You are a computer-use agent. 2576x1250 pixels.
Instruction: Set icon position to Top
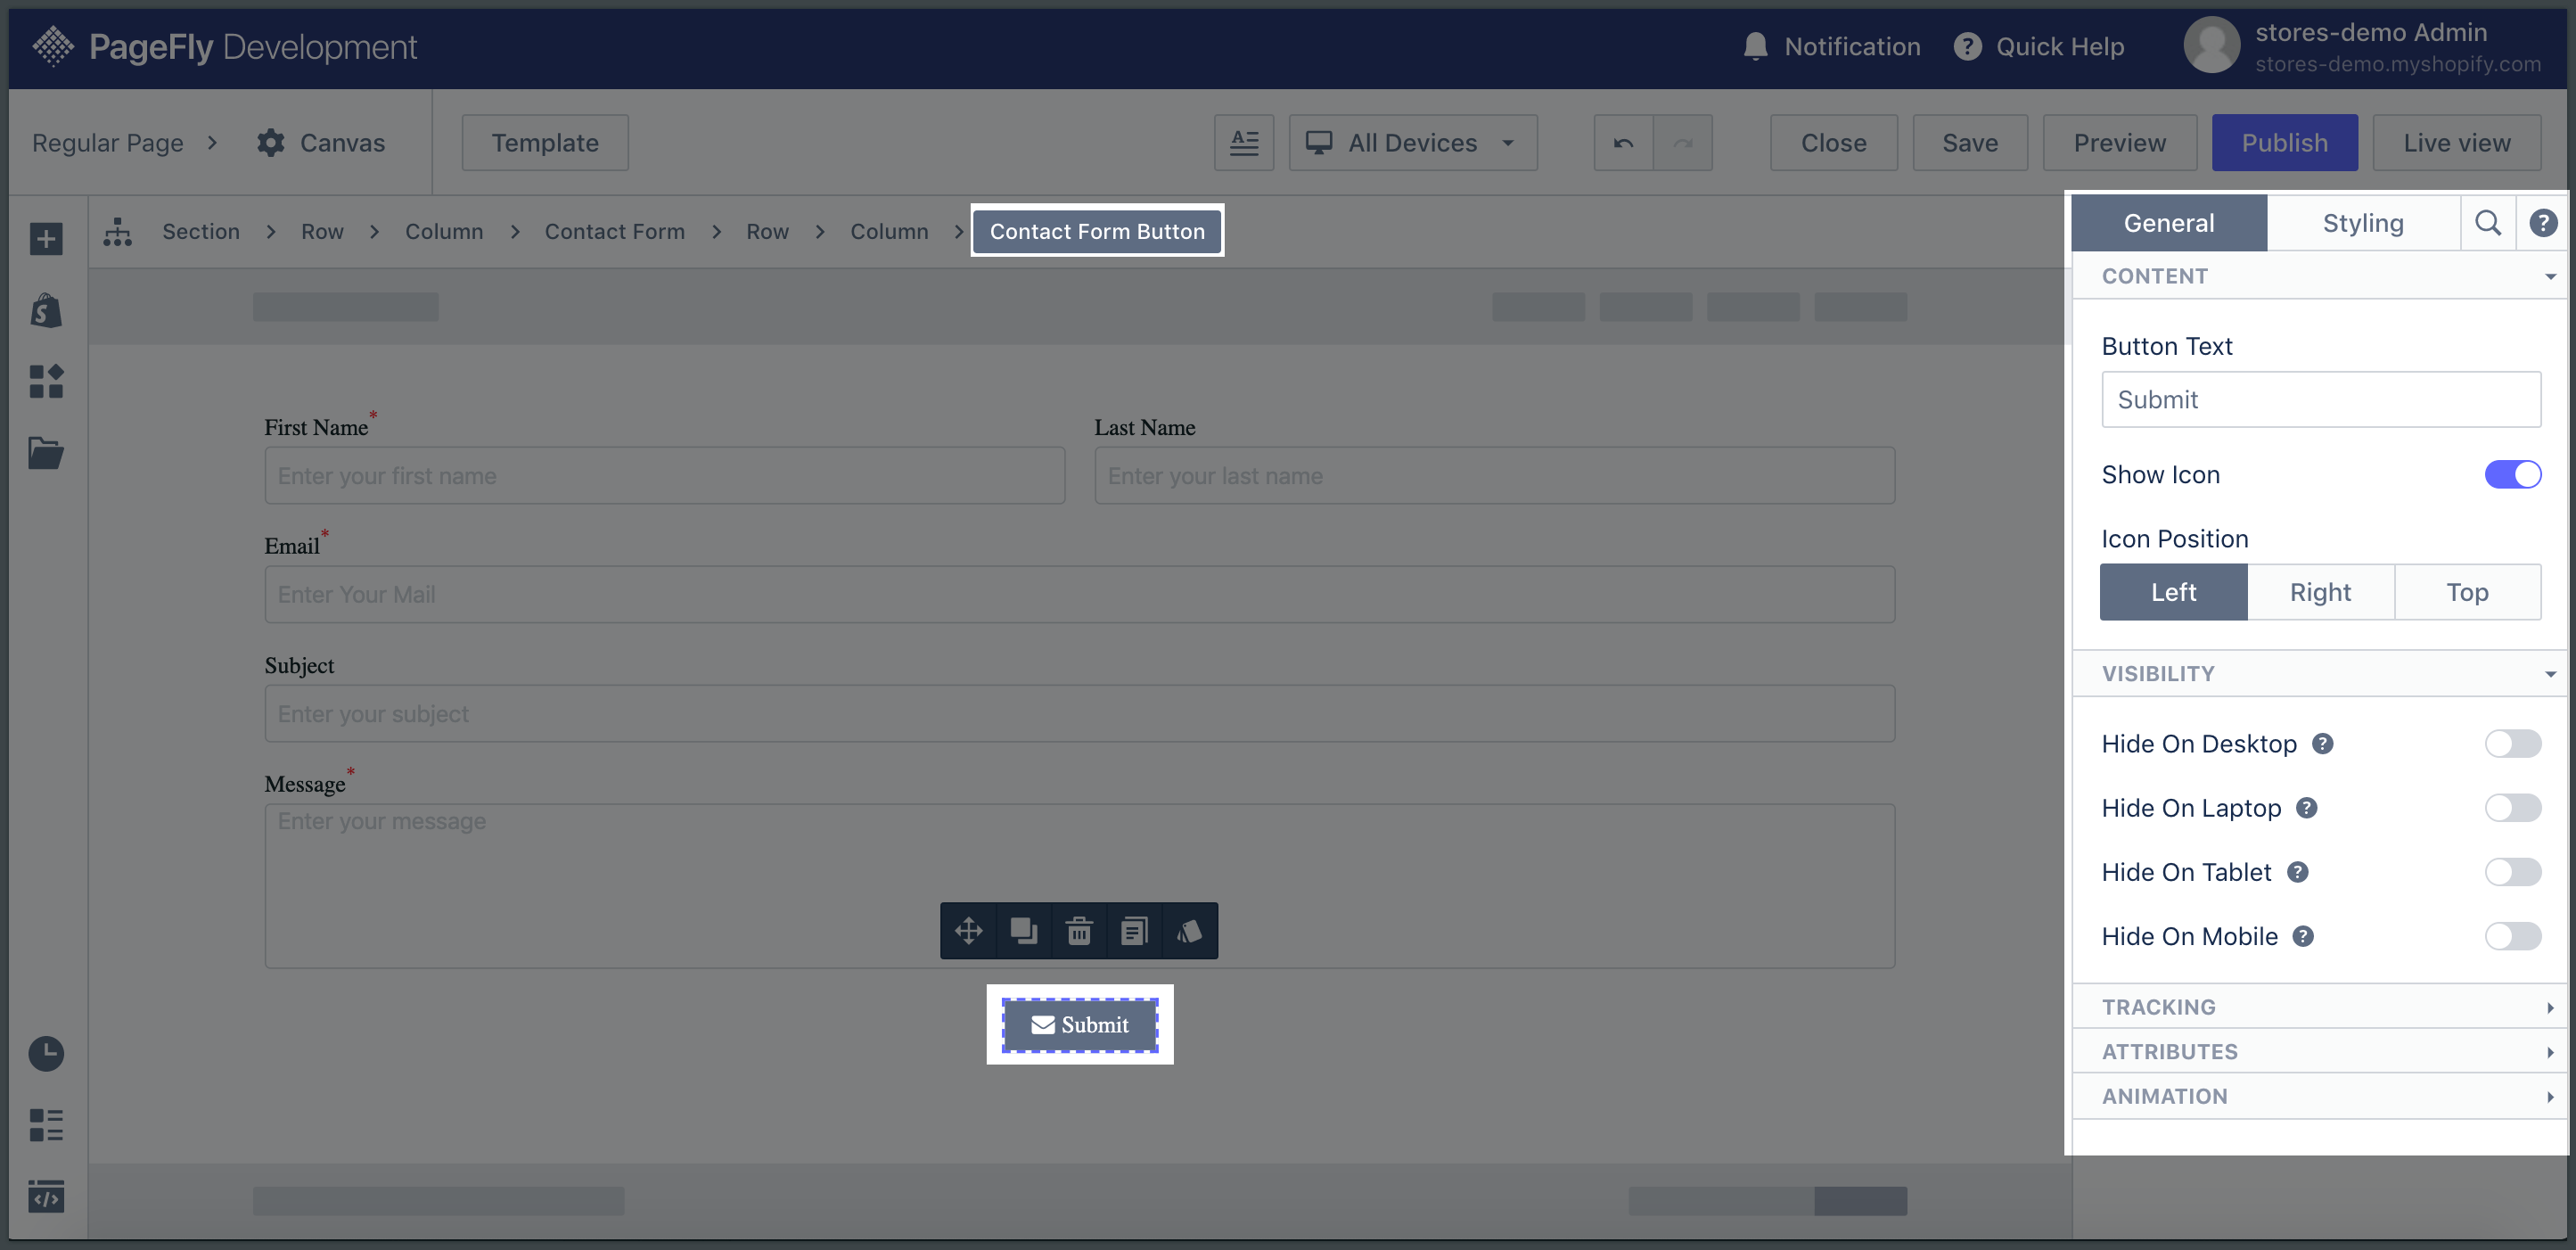coord(2467,592)
